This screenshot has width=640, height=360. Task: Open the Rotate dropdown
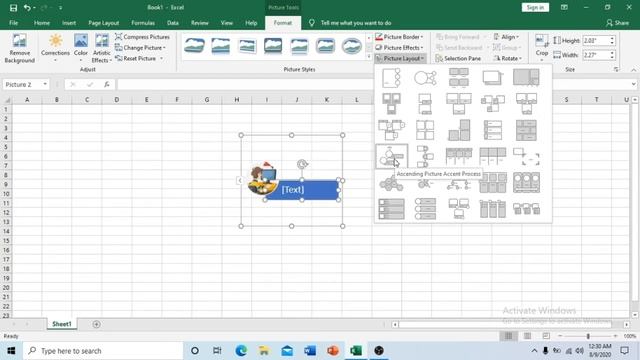click(507, 59)
